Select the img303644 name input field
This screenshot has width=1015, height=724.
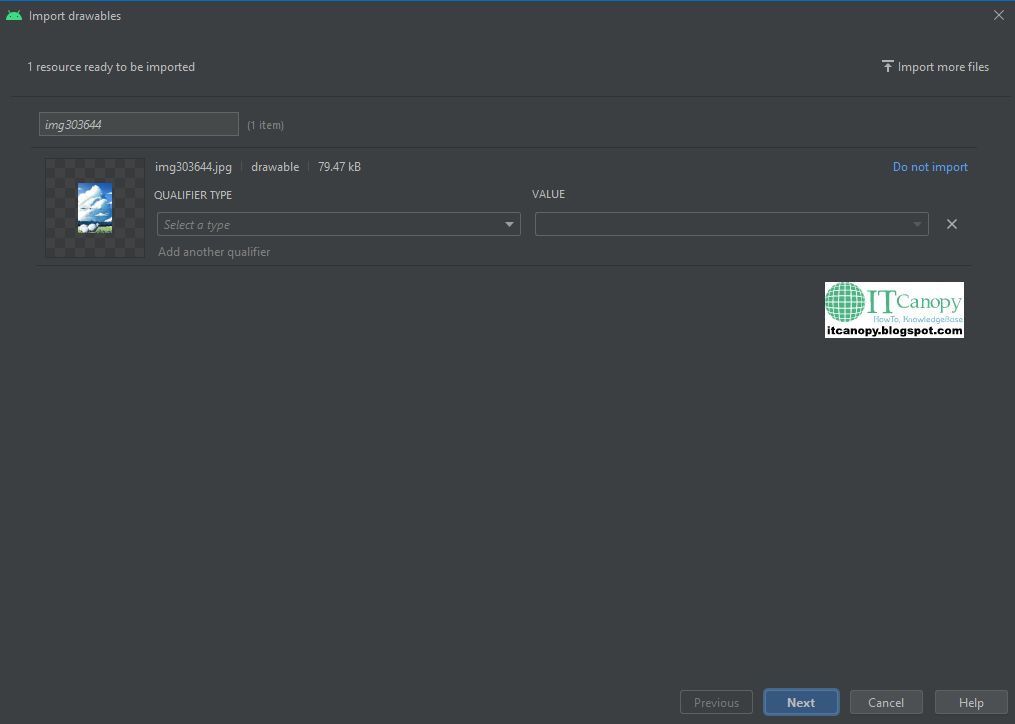pos(138,124)
